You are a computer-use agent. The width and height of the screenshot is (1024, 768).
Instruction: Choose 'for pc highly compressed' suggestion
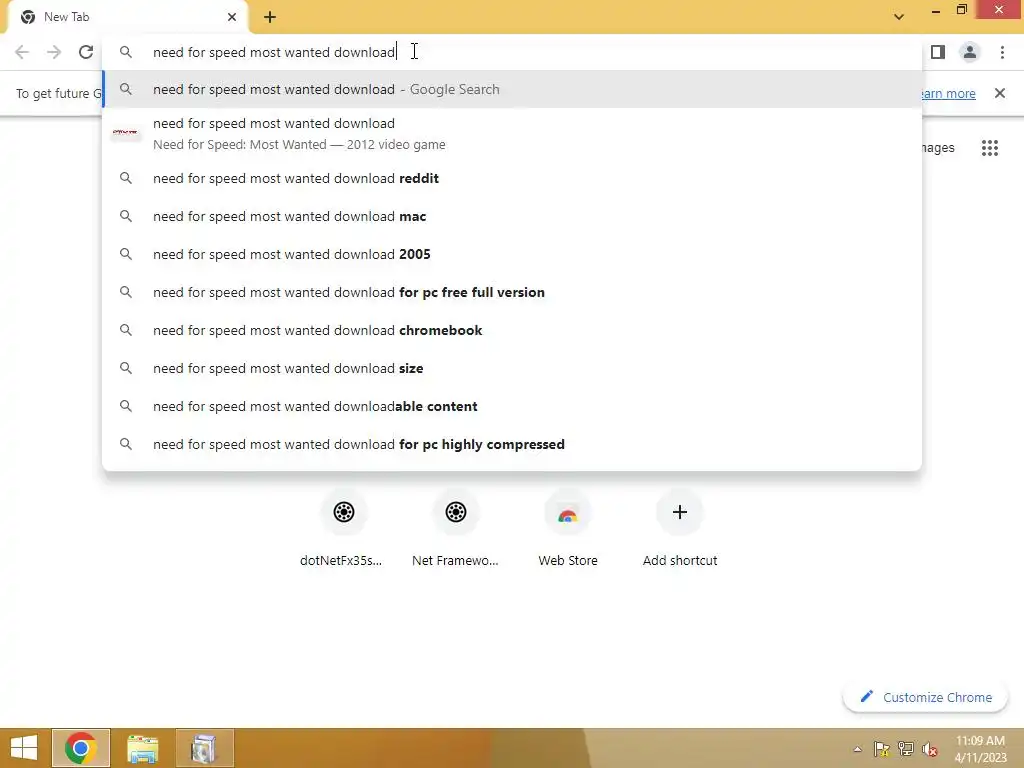[512, 444]
